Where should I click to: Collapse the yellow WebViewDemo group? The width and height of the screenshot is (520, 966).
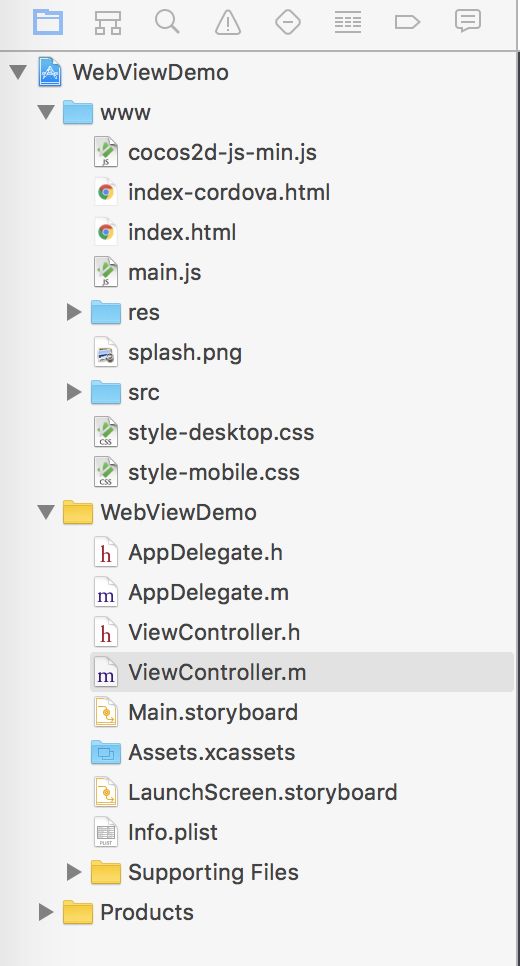coord(46,513)
